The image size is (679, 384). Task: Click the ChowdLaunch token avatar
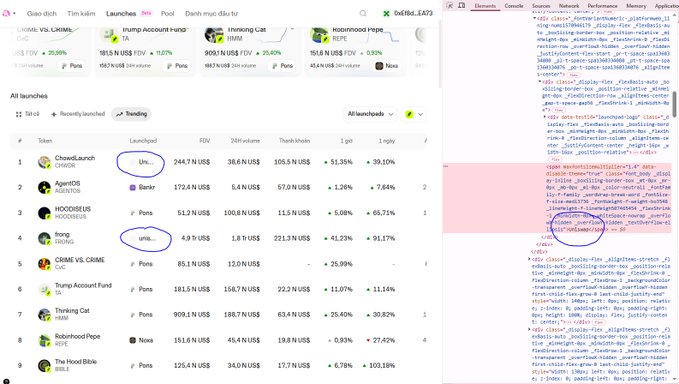(x=44, y=162)
